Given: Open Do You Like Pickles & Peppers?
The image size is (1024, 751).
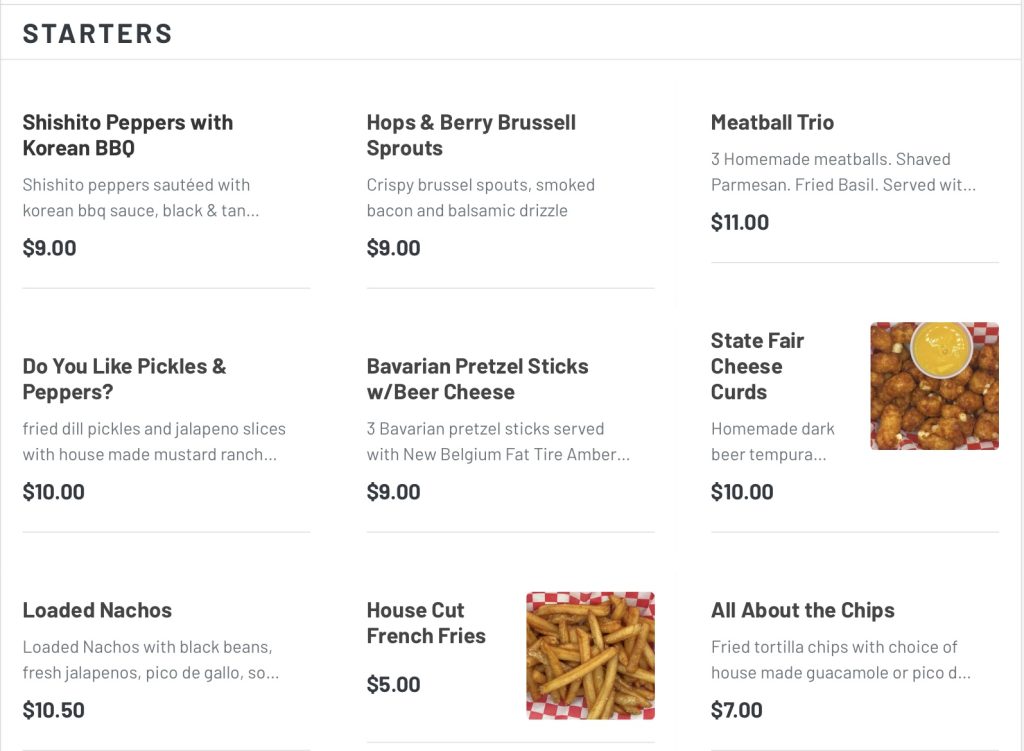Looking at the screenshot, I should click(x=124, y=379).
